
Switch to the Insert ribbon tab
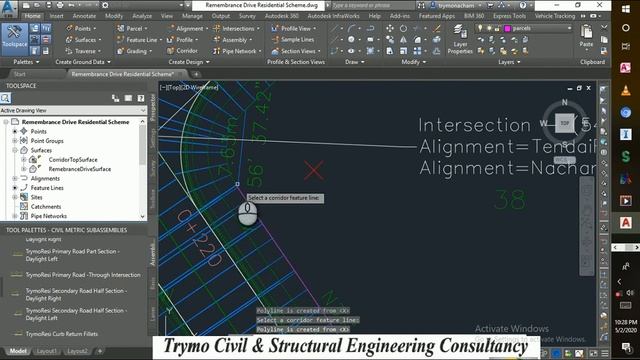pos(56,16)
